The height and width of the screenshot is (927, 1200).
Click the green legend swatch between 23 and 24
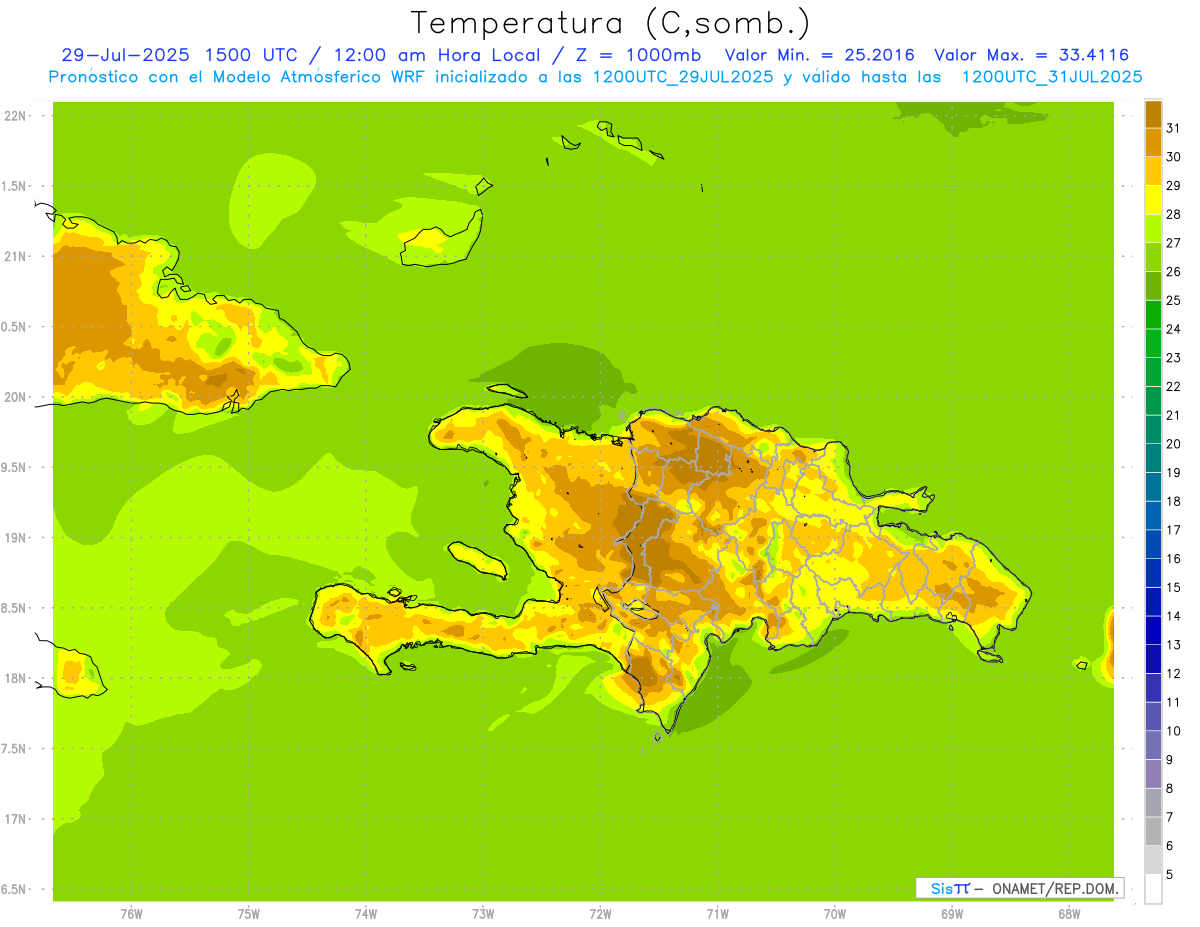(1153, 343)
